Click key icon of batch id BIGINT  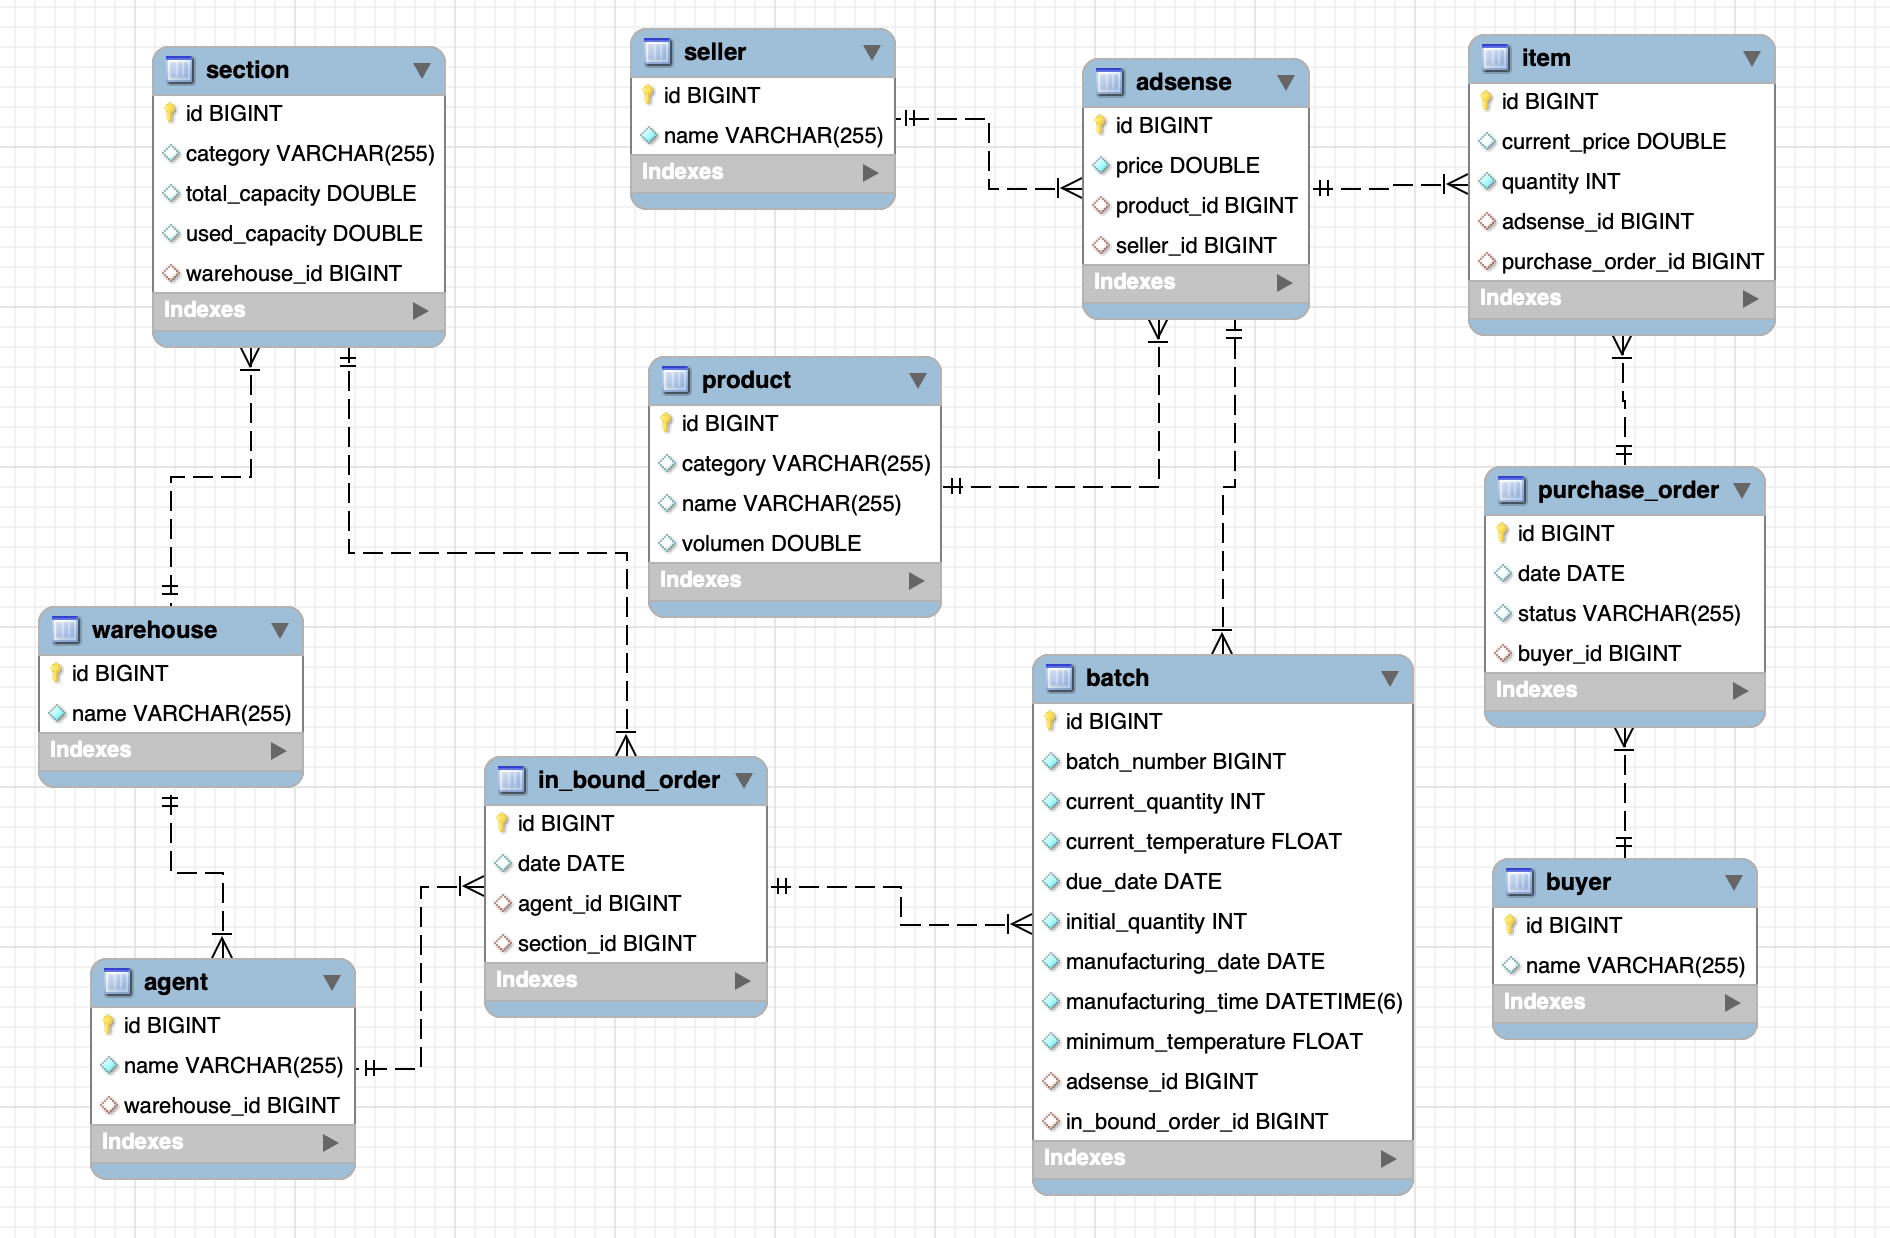(x=1051, y=721)
